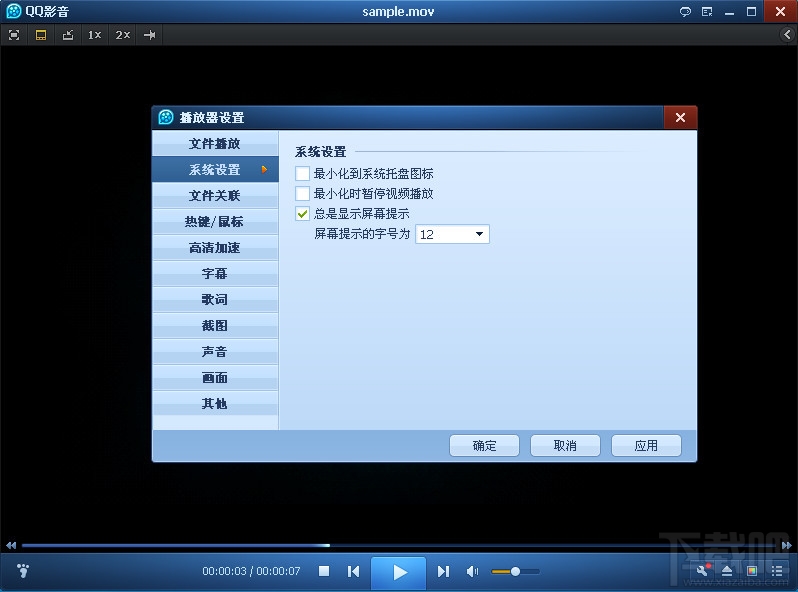Open the 其他 settings tab
798x592 pixels.
215,404
